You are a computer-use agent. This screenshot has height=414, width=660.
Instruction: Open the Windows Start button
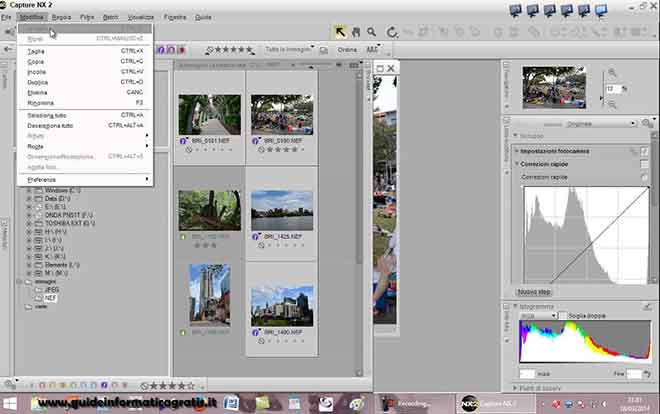point(9,404)
